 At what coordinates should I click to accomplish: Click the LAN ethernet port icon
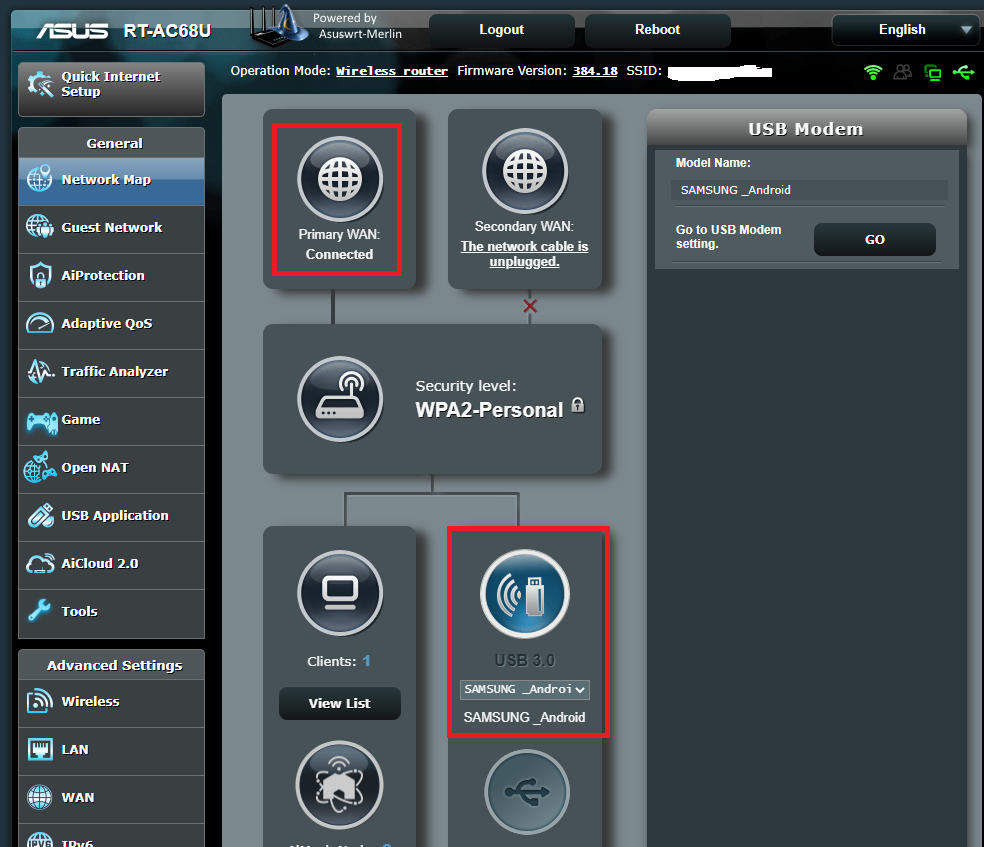point(40,749)
